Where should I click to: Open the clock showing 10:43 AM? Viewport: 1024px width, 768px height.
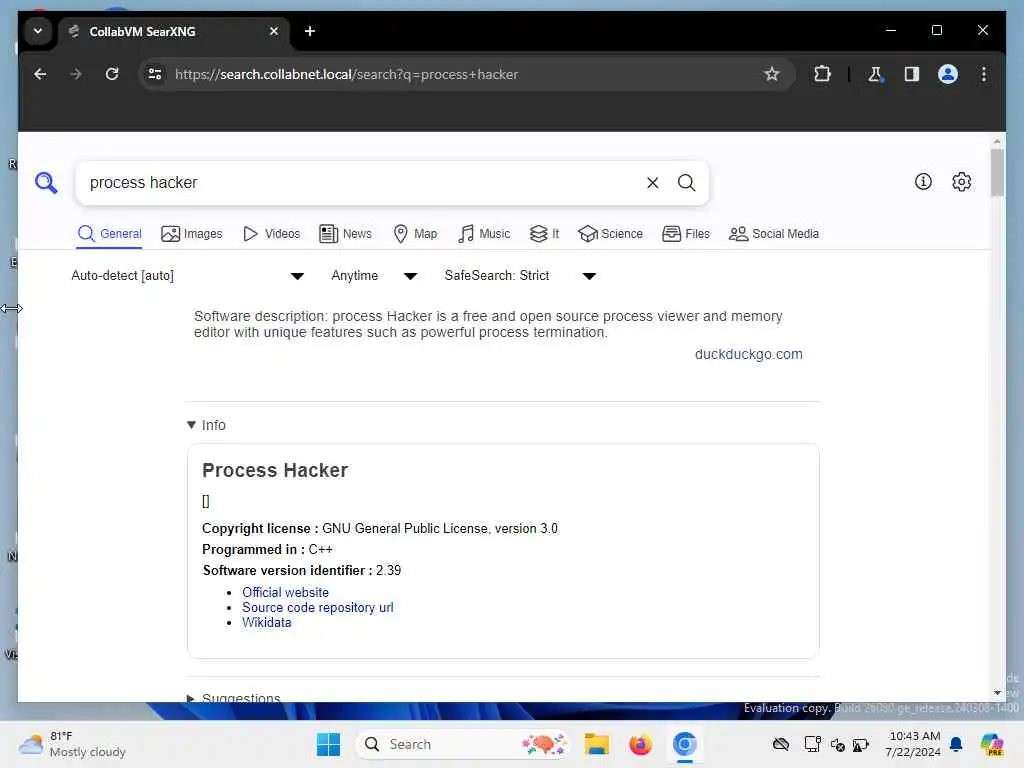point(914,744)
